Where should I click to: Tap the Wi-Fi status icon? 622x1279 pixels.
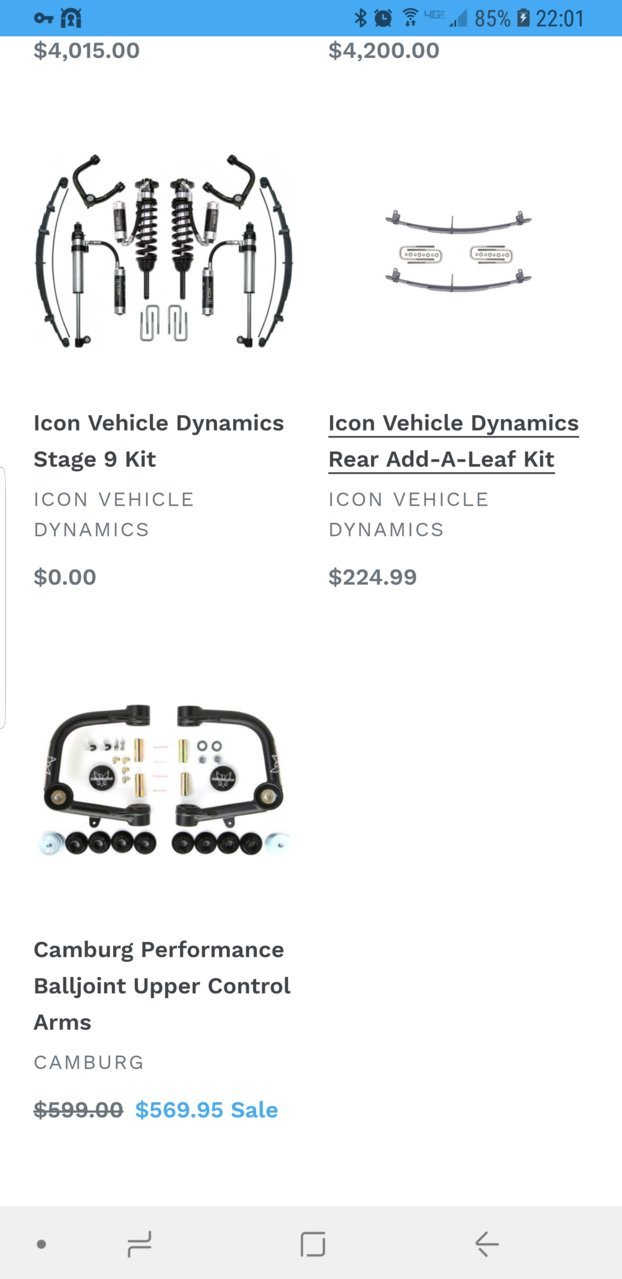[x=410, y=18]
